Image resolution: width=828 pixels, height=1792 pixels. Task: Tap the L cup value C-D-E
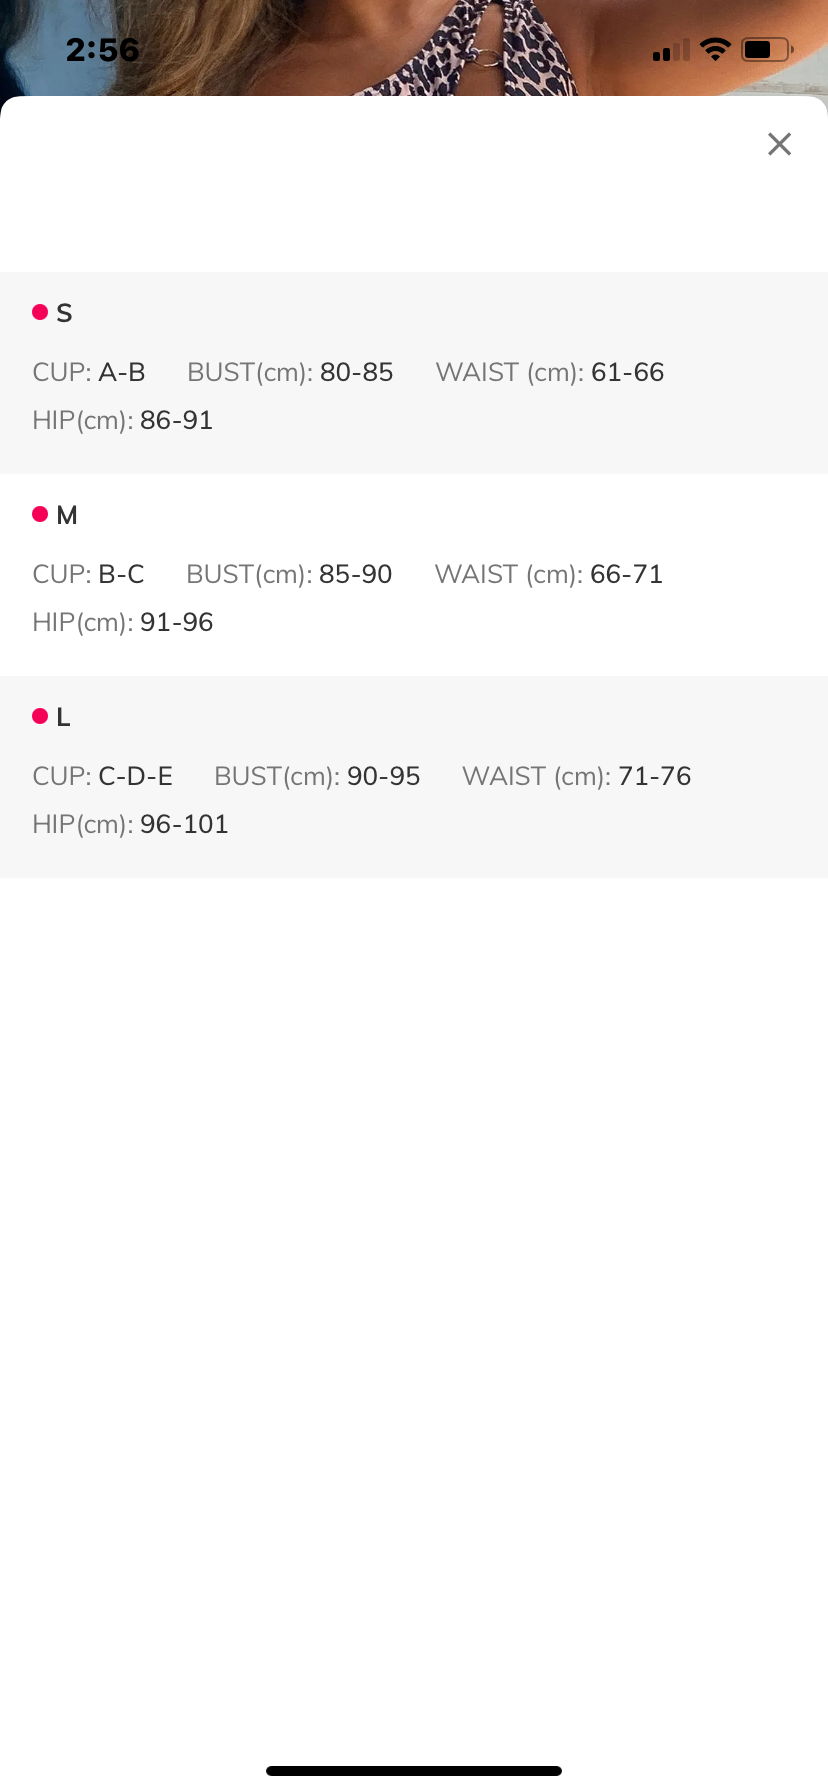pyautogui.click(x=135, y=776)
